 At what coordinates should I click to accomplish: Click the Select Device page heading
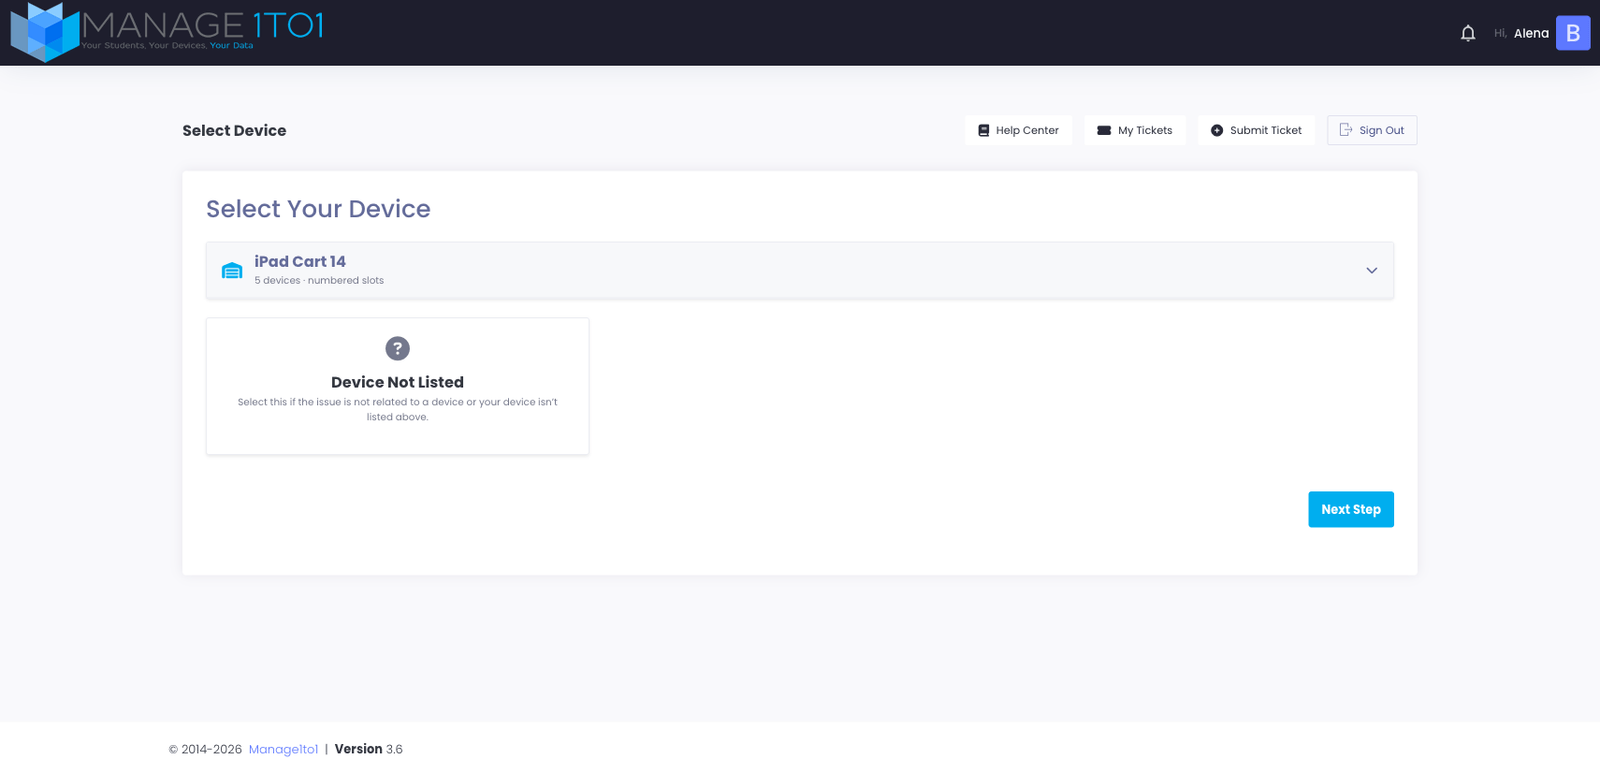(234, 130)
